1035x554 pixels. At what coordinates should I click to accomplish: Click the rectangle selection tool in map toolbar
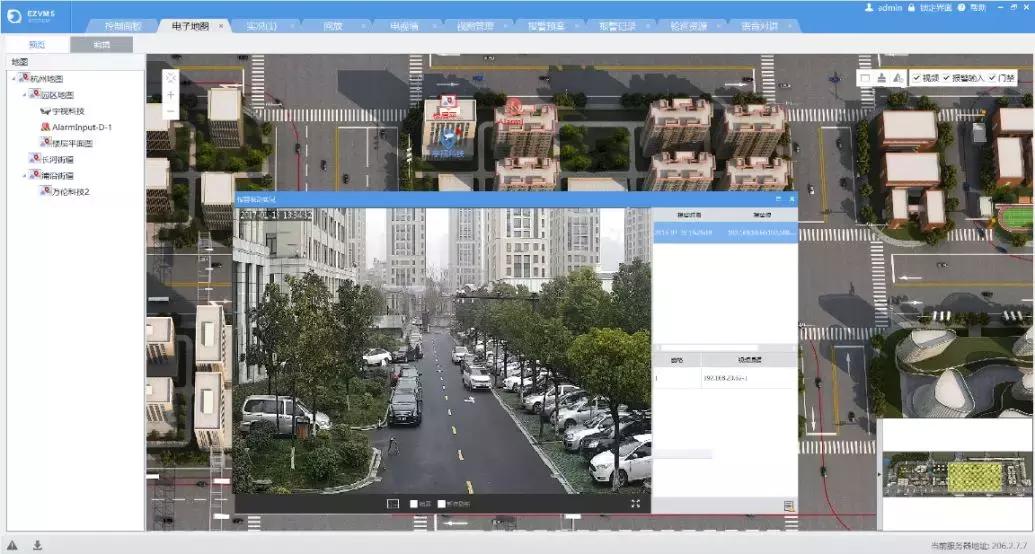coord(865,78)
